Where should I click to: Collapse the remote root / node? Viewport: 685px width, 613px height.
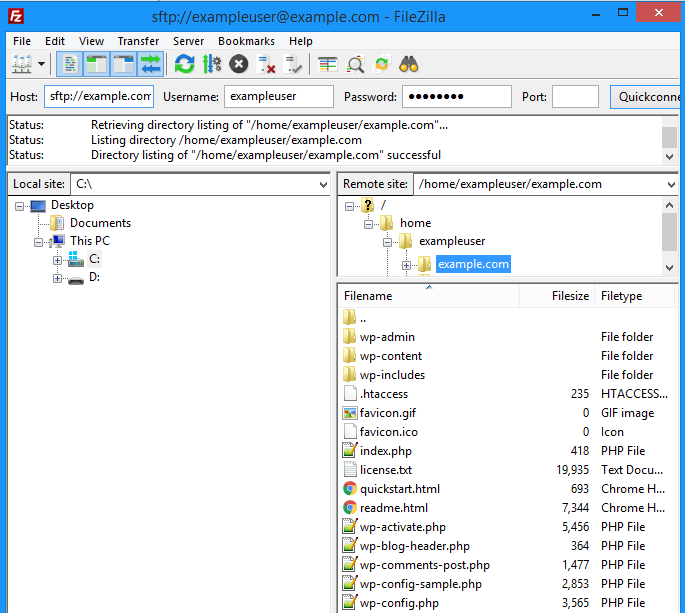click(x=349, y=206)
